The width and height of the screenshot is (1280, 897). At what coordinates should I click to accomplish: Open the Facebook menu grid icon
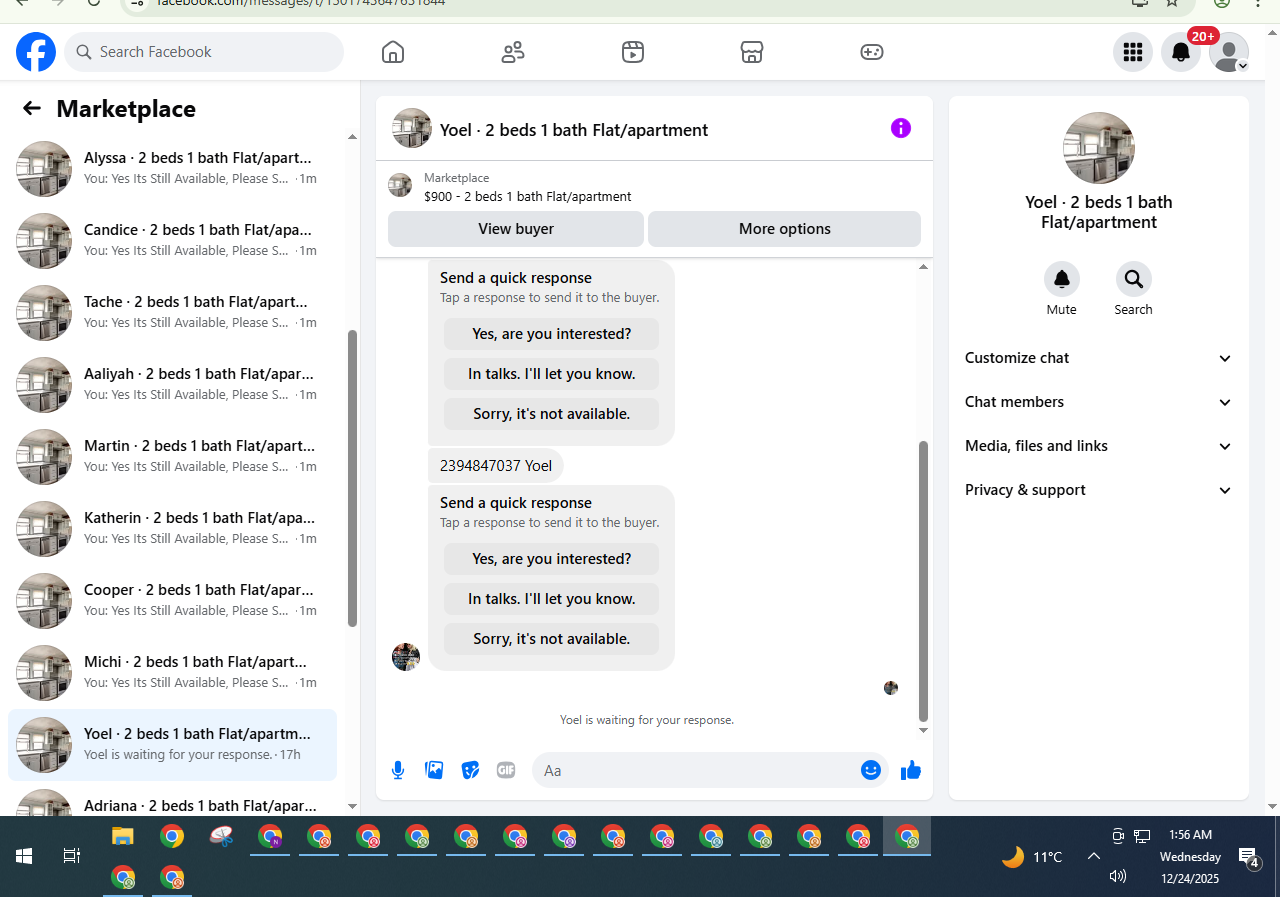pos(1133,52)
